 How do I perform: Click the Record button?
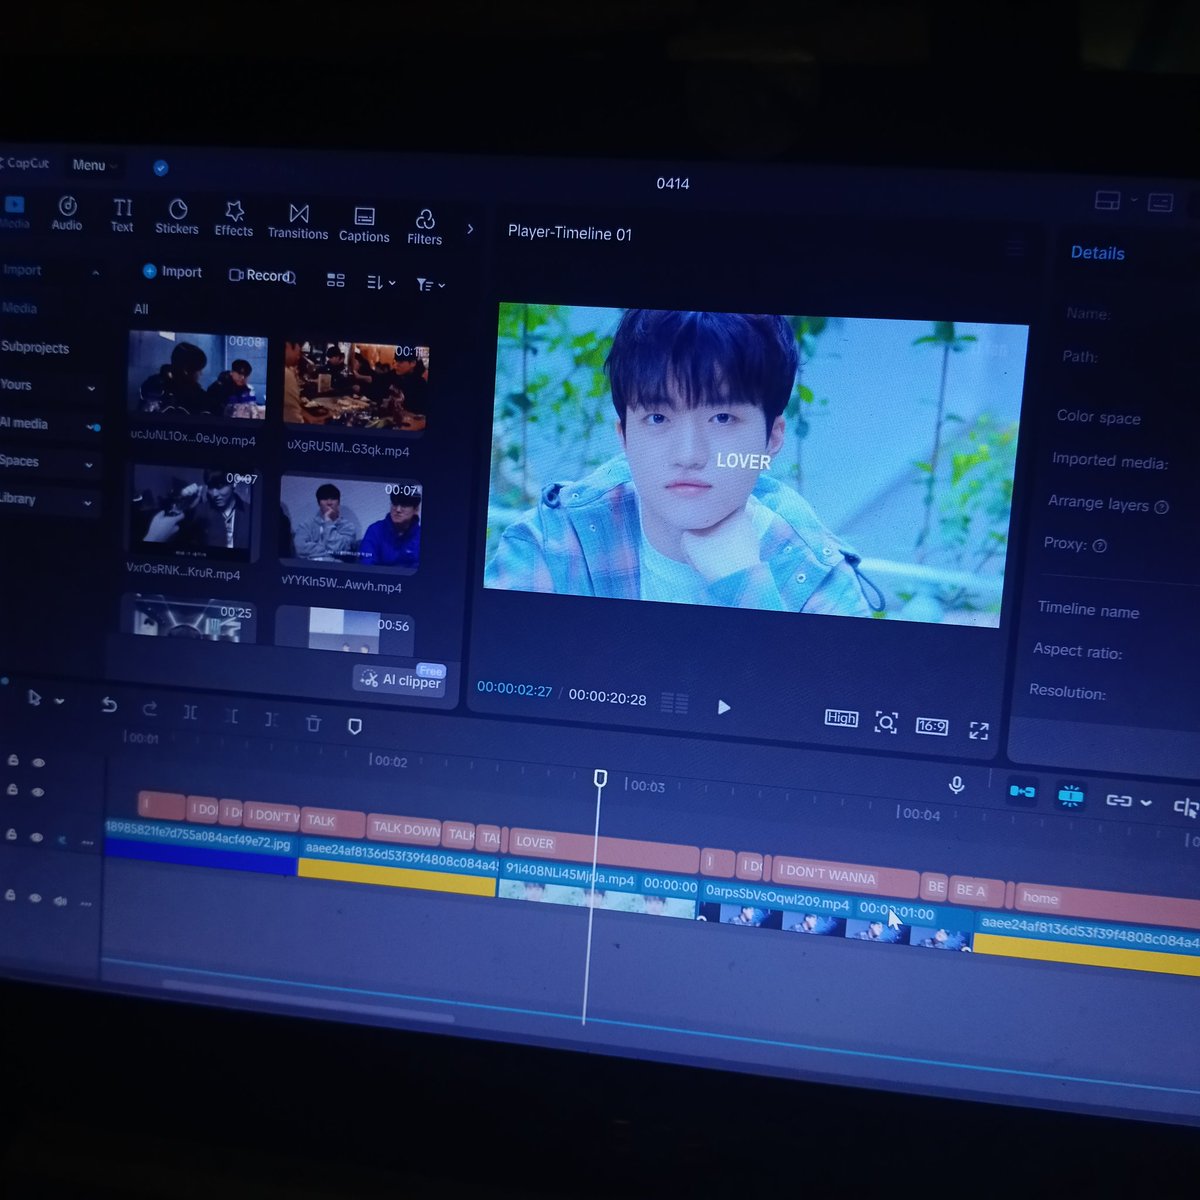point(262,275)
